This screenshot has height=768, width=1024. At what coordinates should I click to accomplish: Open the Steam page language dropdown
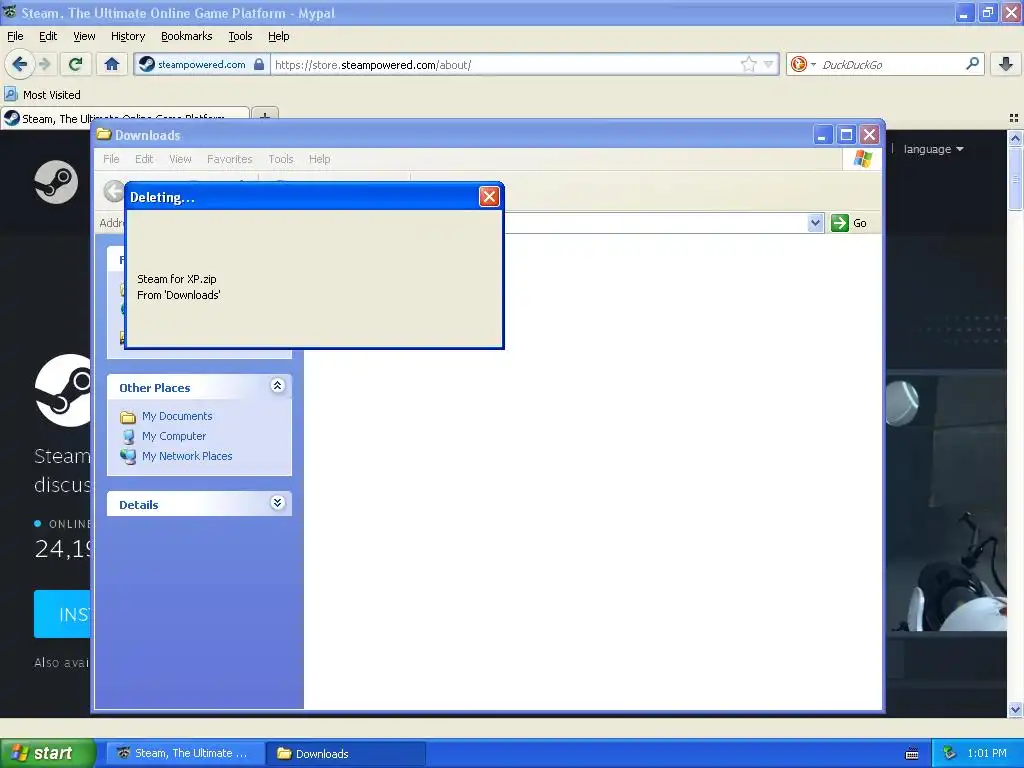933,149
